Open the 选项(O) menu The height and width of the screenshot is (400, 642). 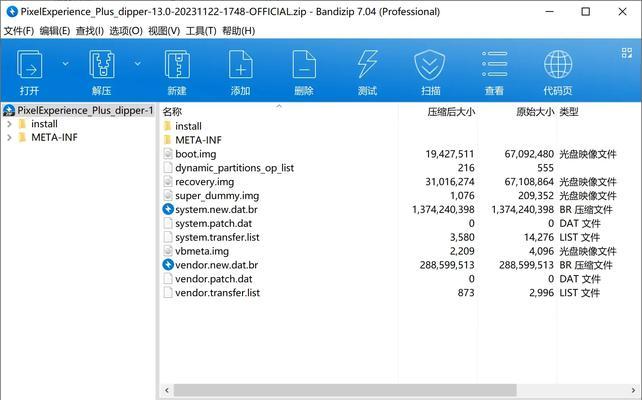pyautogui.click(x=126, y=31)
